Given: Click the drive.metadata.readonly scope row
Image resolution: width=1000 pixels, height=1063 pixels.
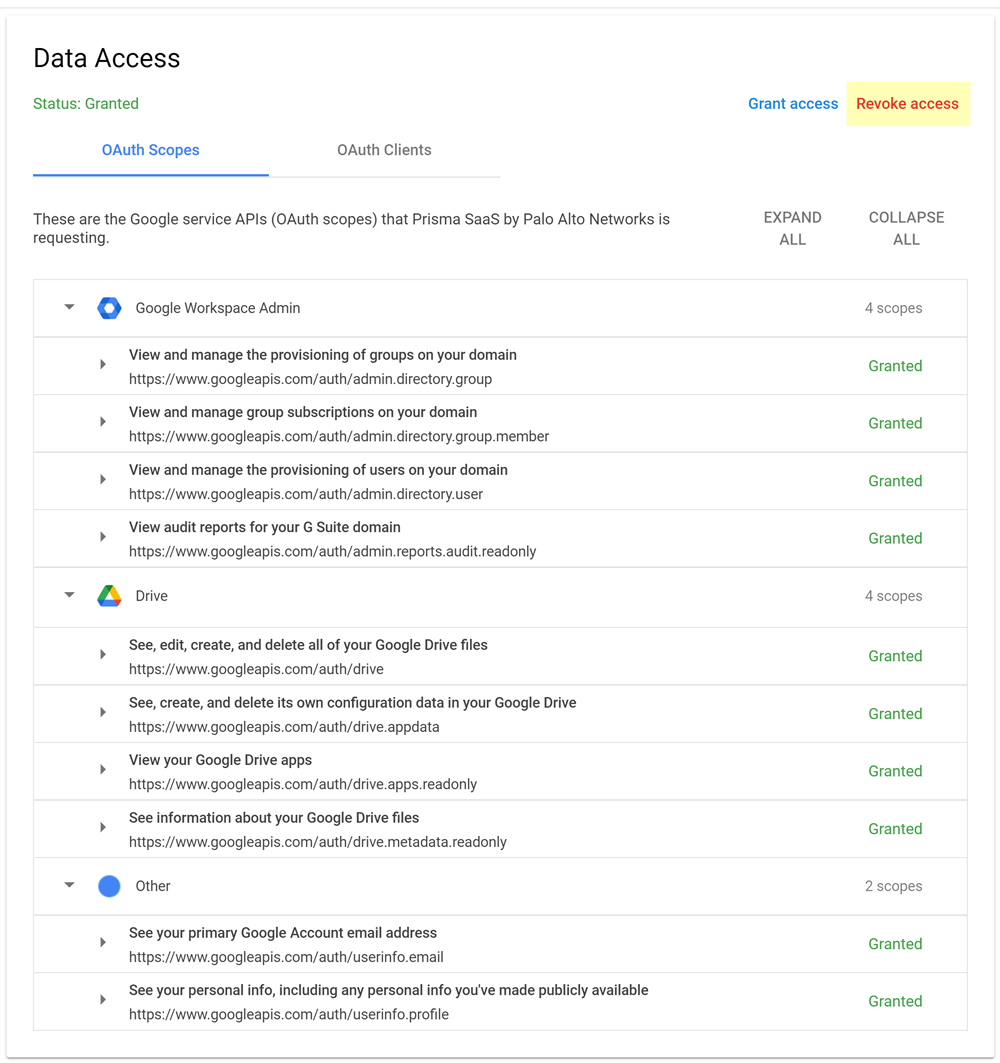Looking at the screenshot, I should (318, 829).
